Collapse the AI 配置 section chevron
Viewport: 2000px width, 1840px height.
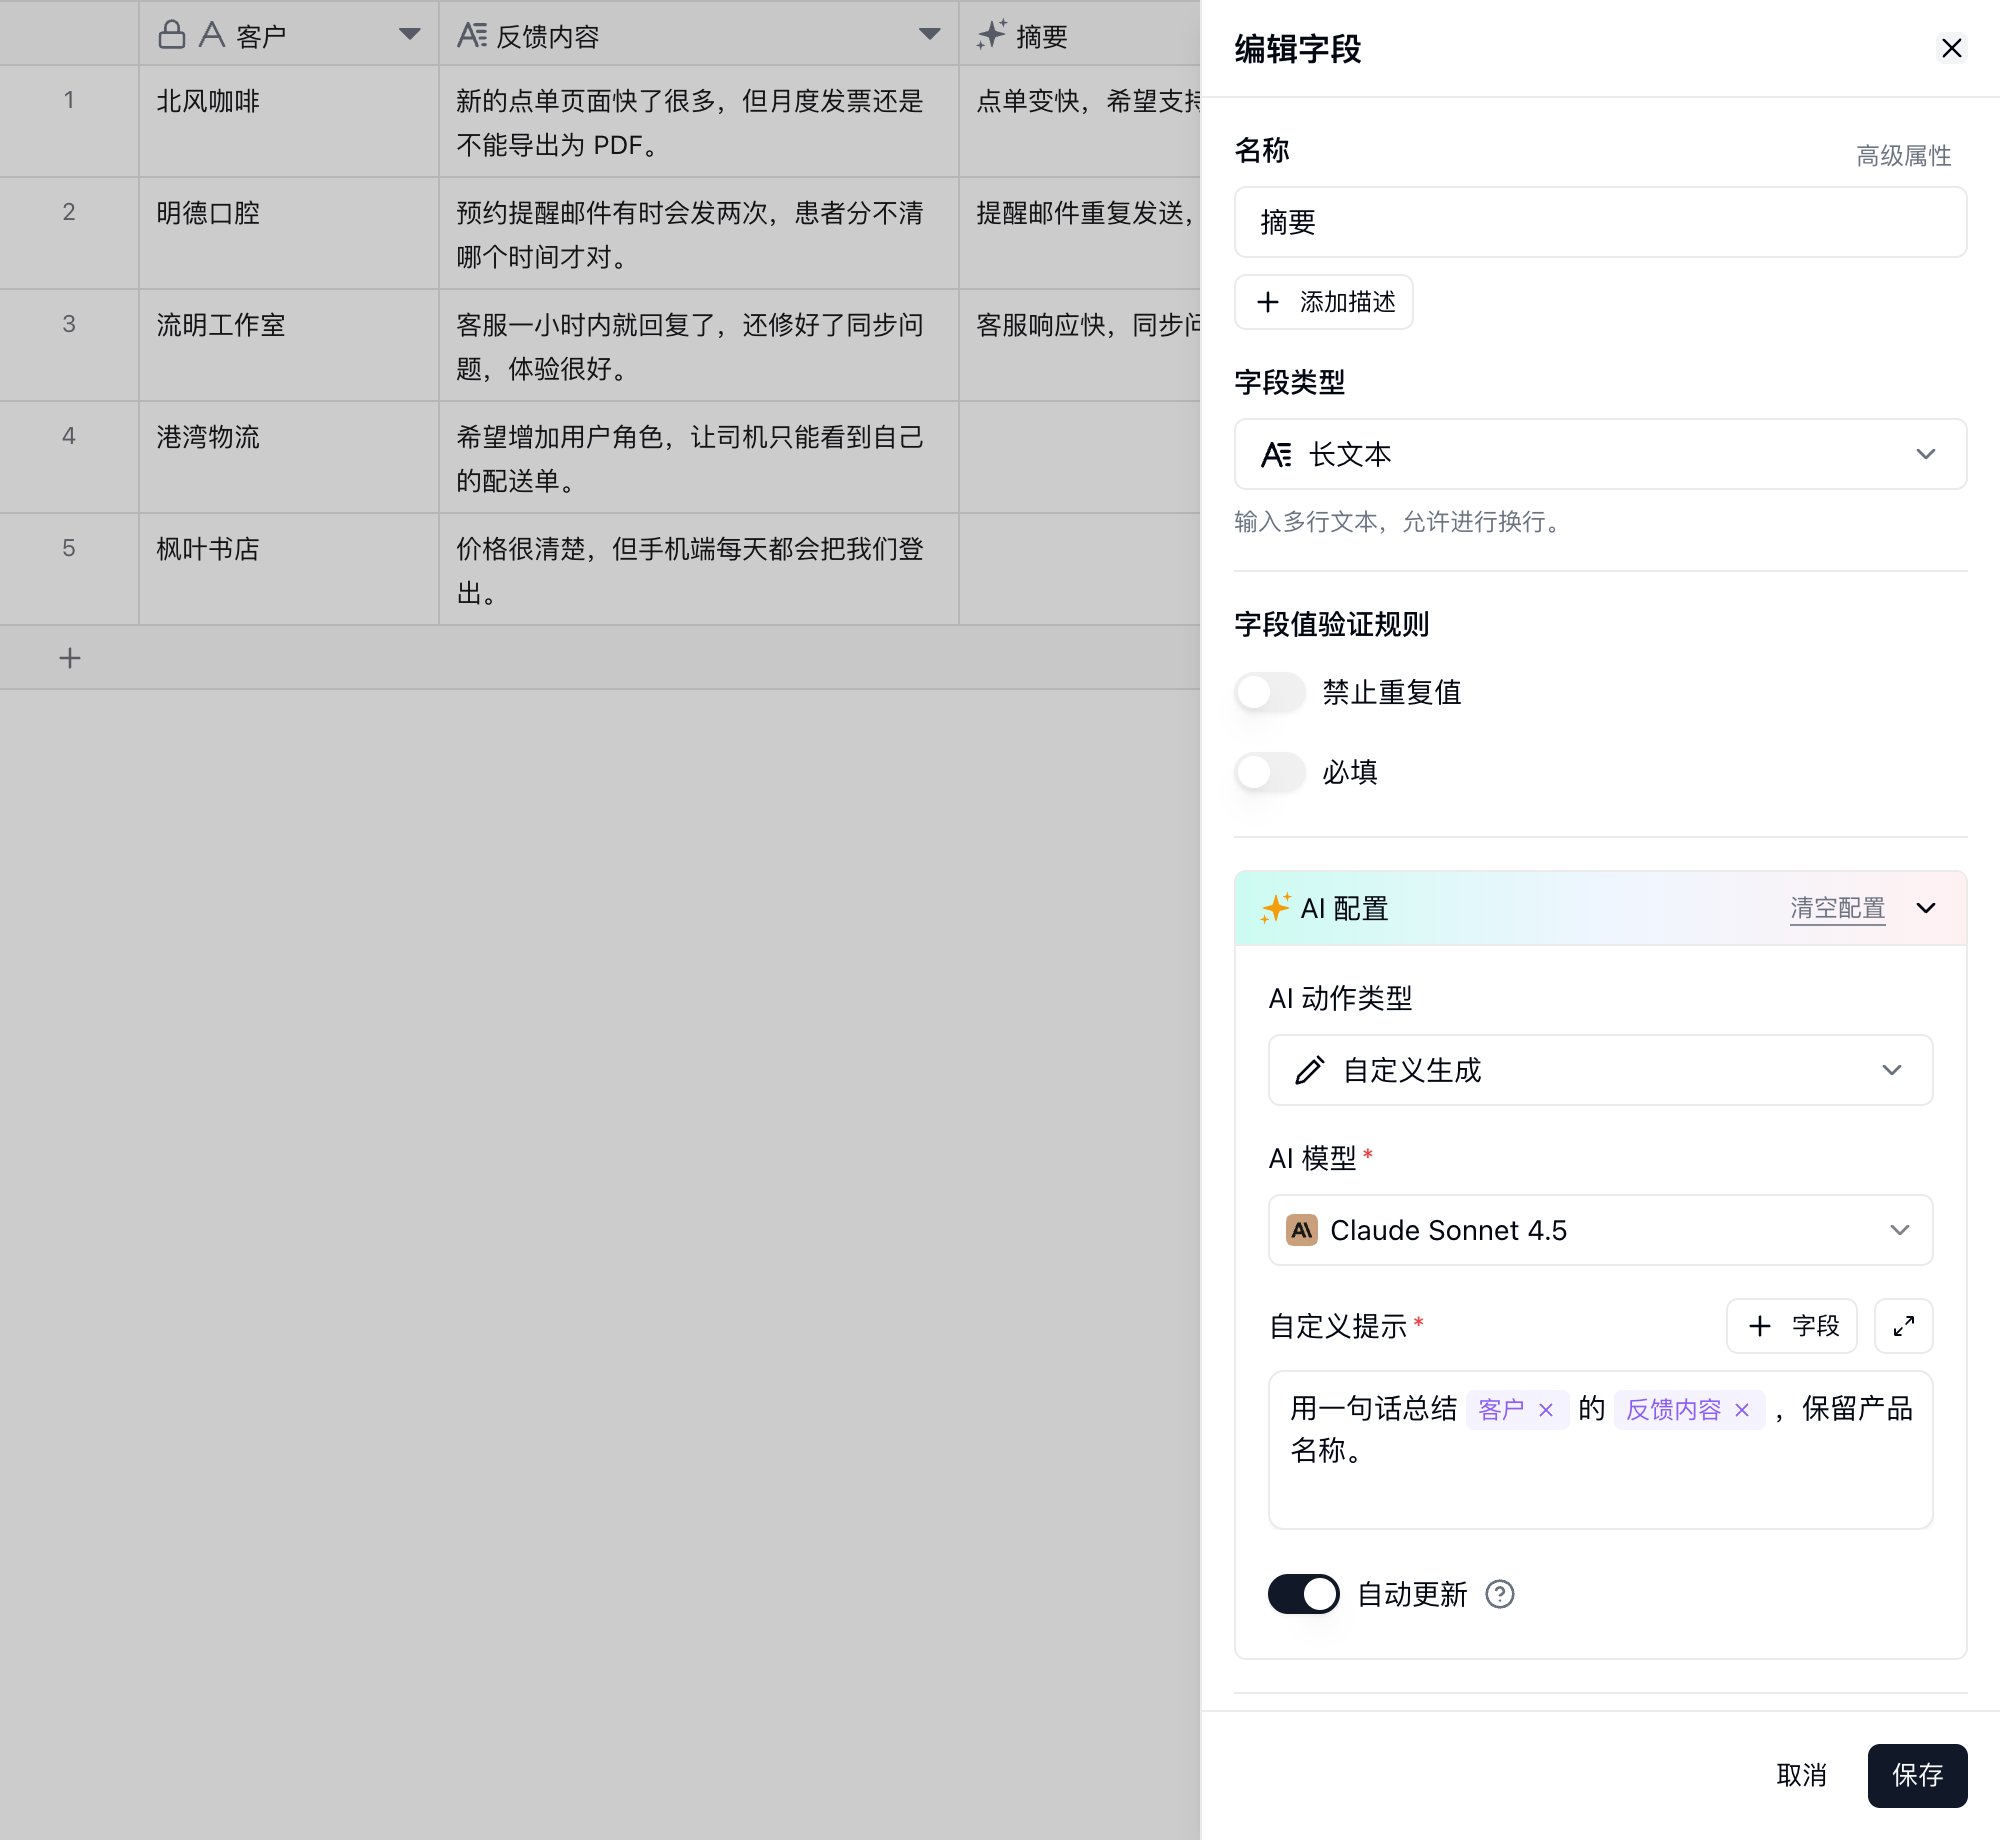point(1926,908)
